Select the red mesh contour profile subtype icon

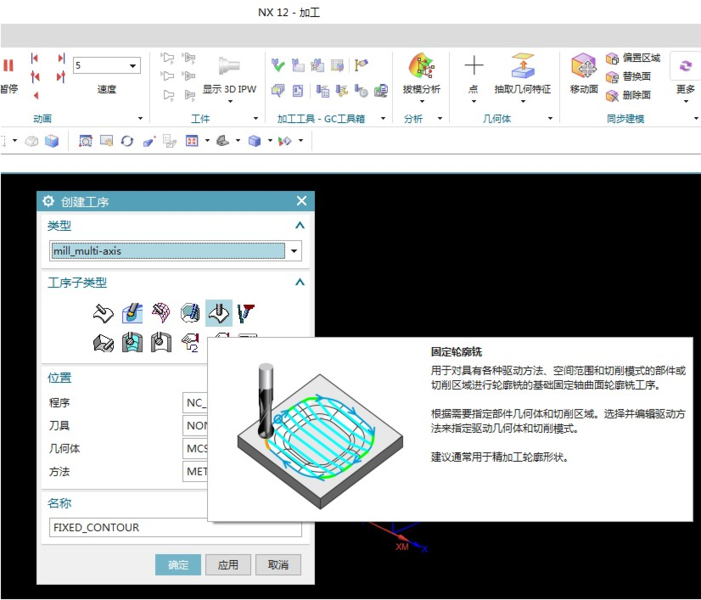[161, 313]
